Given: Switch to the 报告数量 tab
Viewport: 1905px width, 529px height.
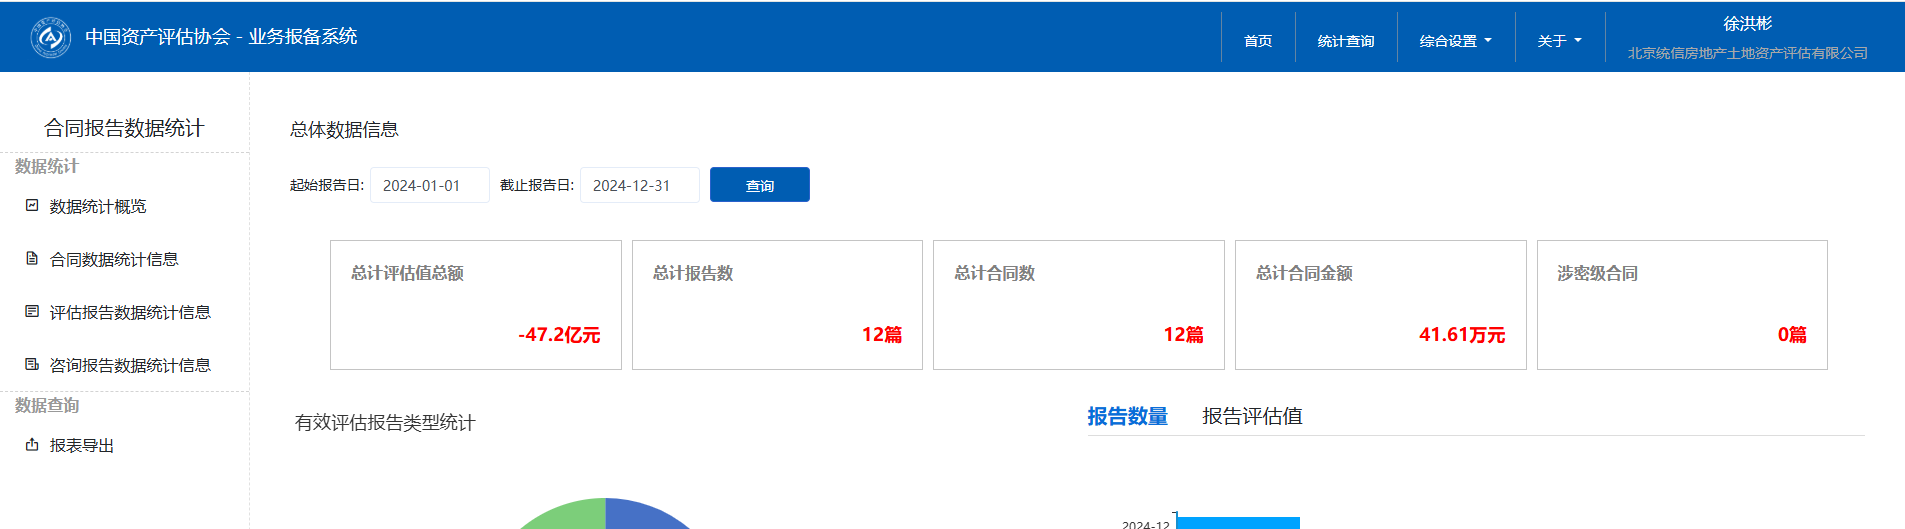Looking at the screenshot, I should tap(1127, 416).
